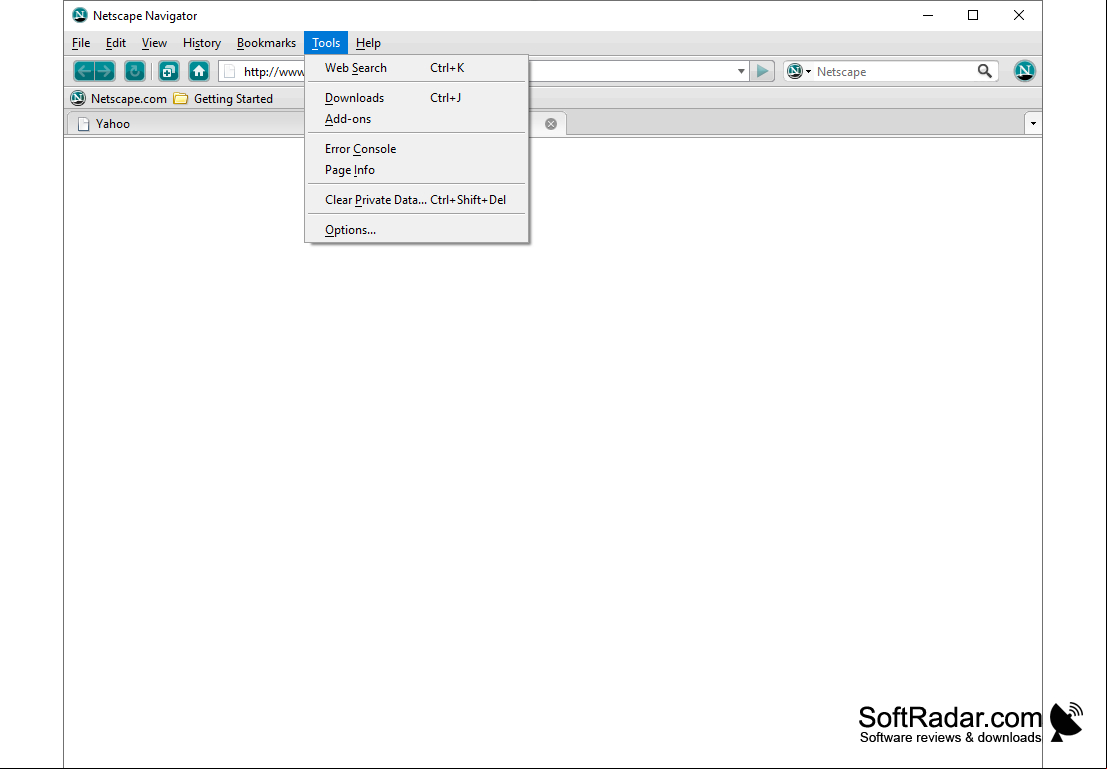Close the Netscape Navigator window
The width and height of the screenshot is (1107, 769).
(x=1019, y=16)
